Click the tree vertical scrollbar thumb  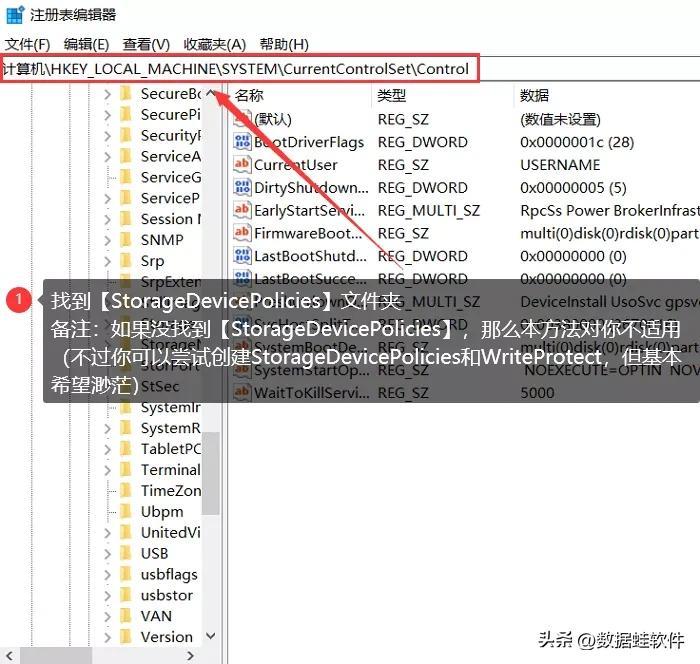pos(211,473)
